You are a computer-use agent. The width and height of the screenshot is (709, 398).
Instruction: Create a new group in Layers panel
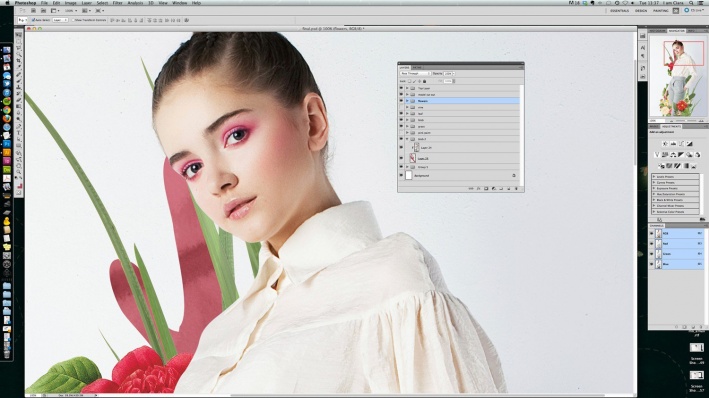coord(501,189)
